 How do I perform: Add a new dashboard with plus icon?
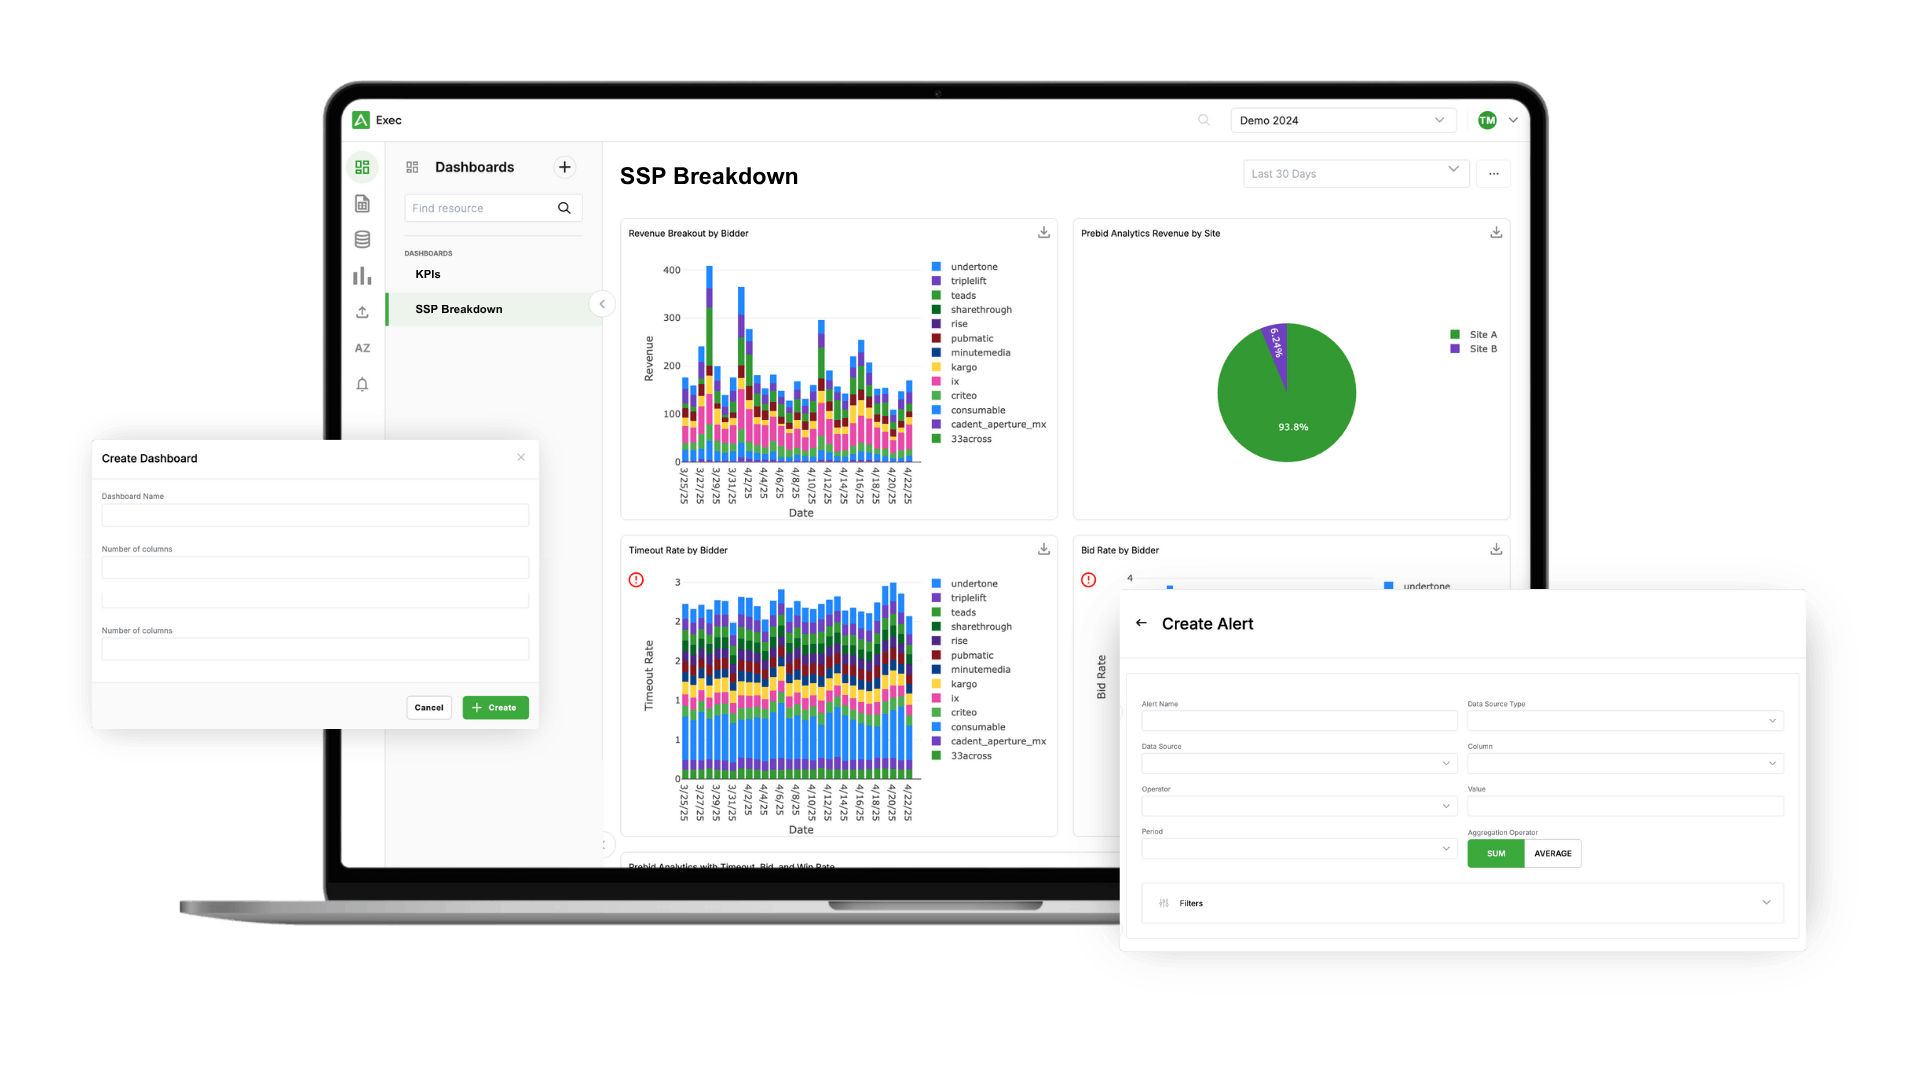click(565, 167)
